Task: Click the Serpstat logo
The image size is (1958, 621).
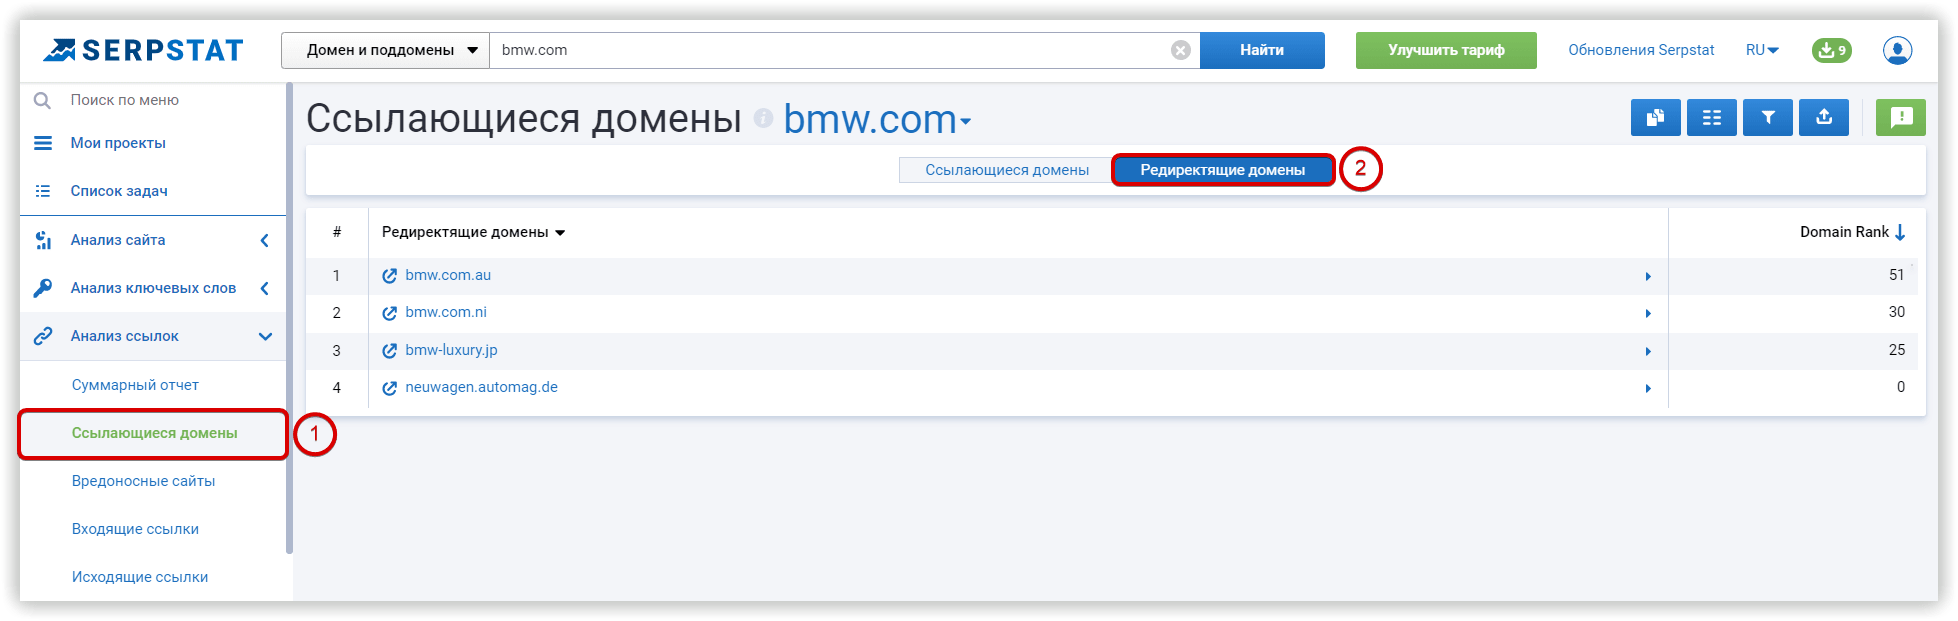Action: pyautogui.click(x=143, y=50)
